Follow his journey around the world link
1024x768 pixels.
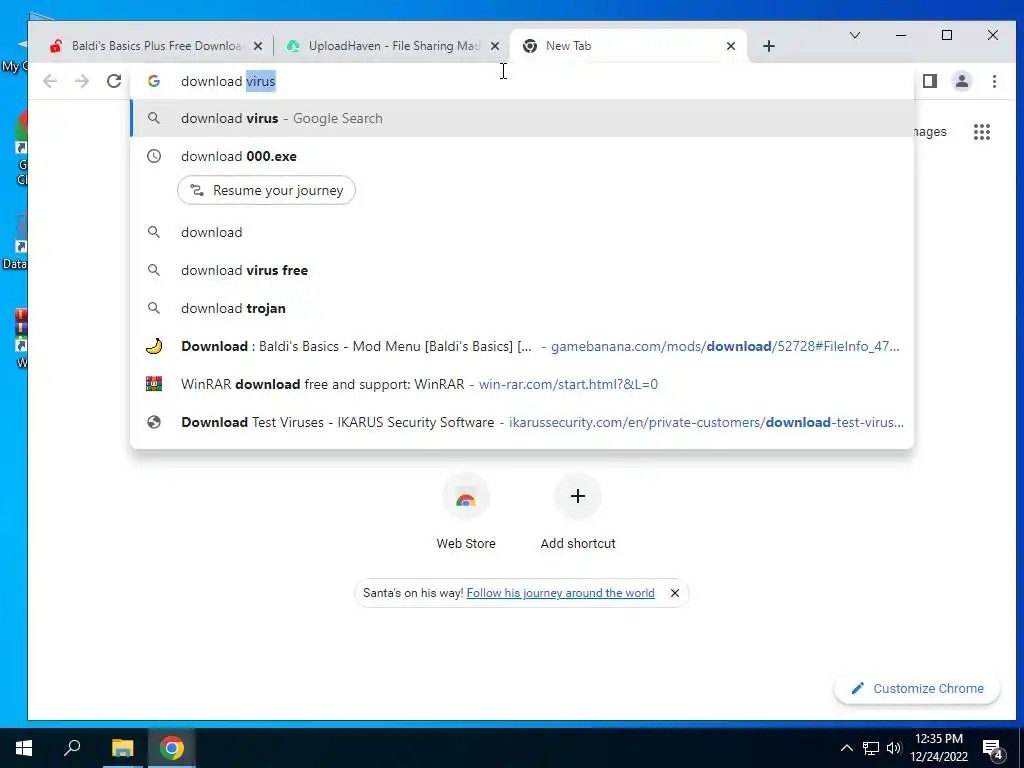coord(560,593)
